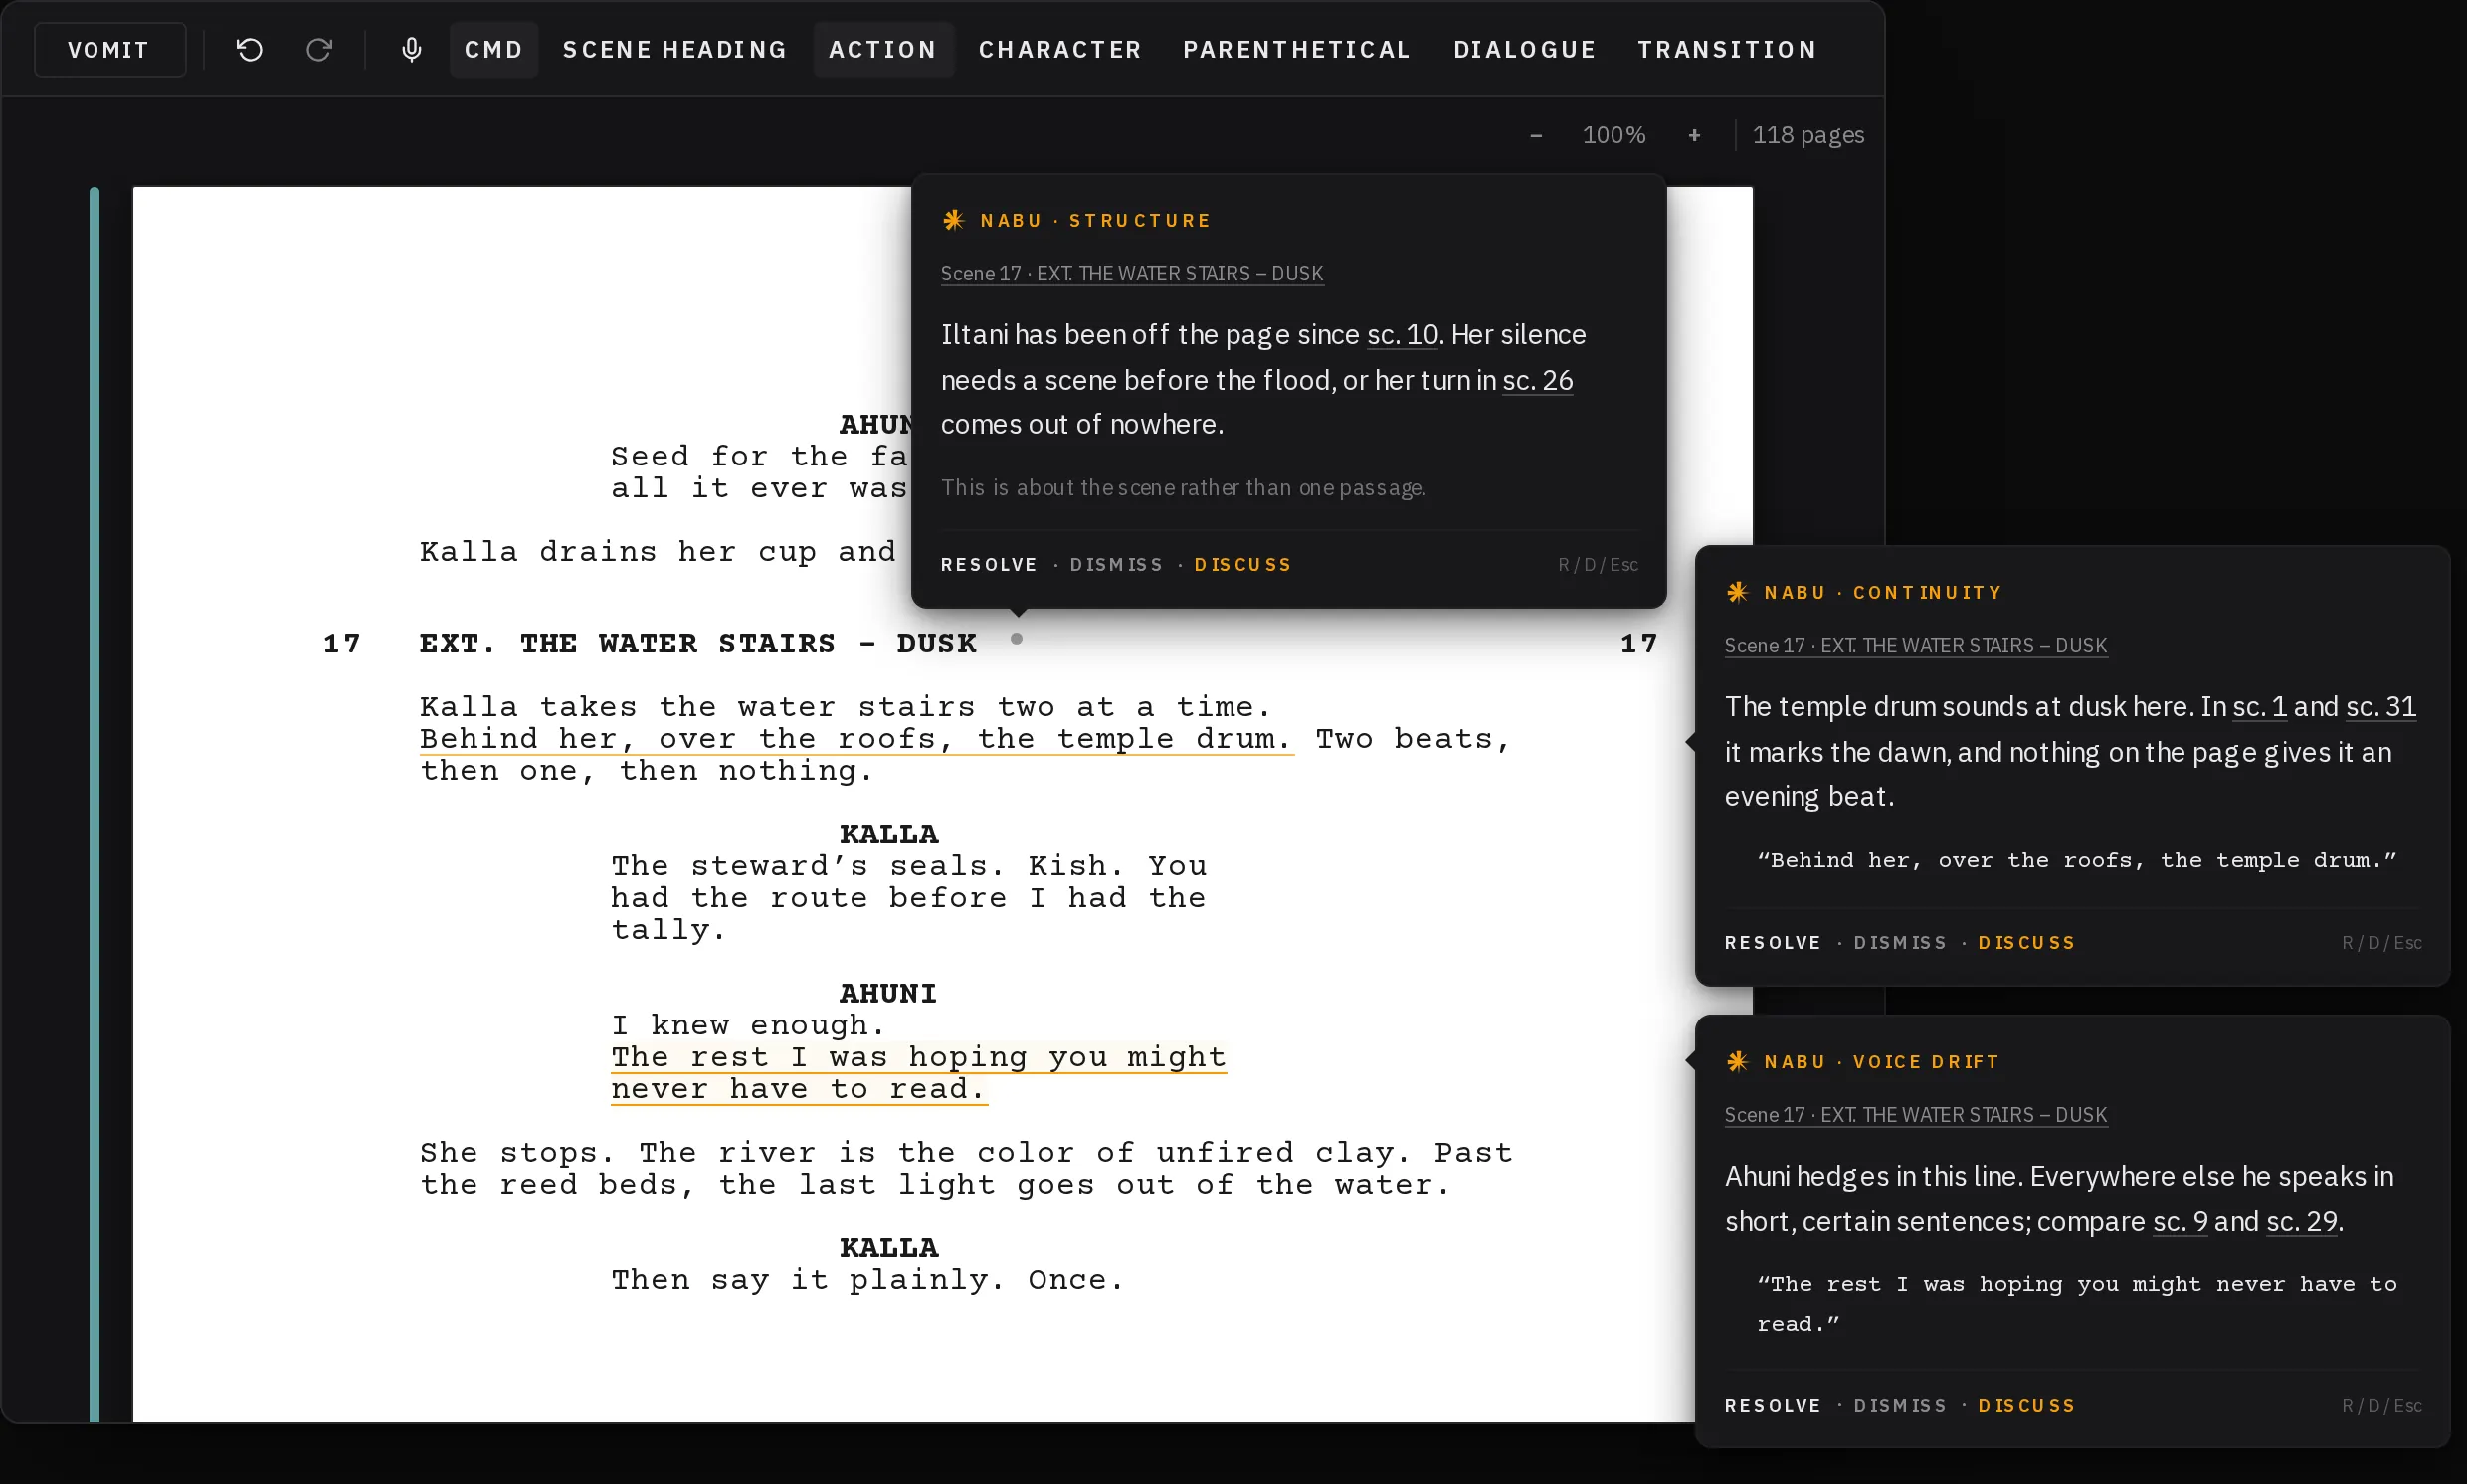Choose SCENE HEADING element type
Image resolution: width=2467 pixels, height=1484 pixels.
[675, 49]
